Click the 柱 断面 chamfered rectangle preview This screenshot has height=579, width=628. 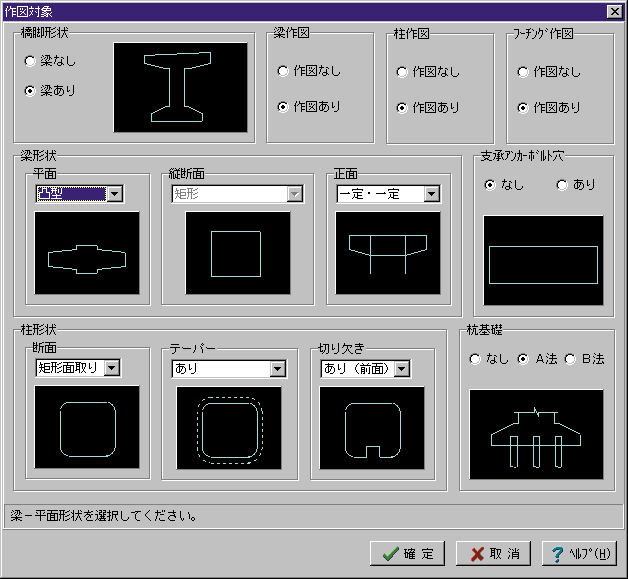[87, 427]
